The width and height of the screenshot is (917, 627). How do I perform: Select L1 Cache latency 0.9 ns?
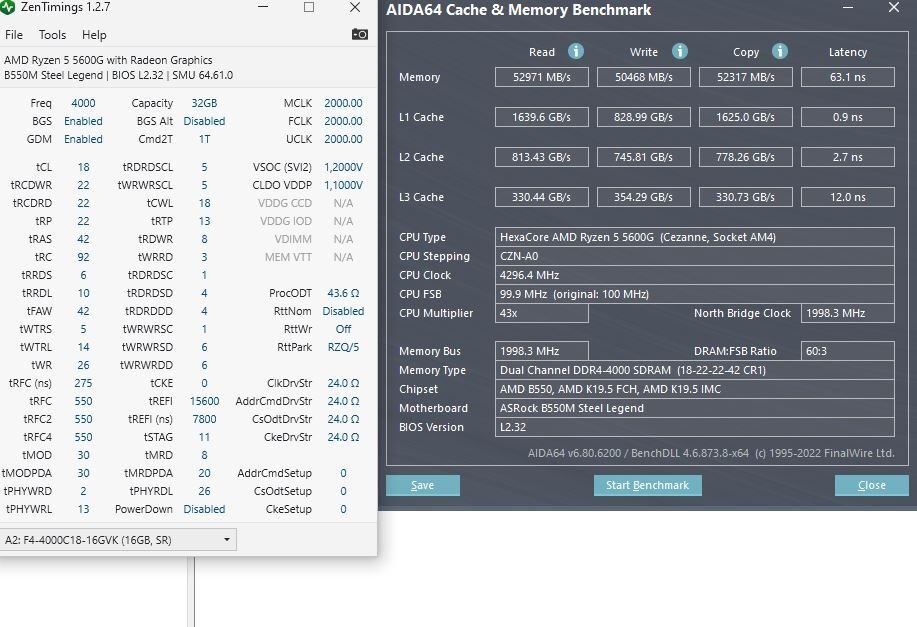pos(847,117)
